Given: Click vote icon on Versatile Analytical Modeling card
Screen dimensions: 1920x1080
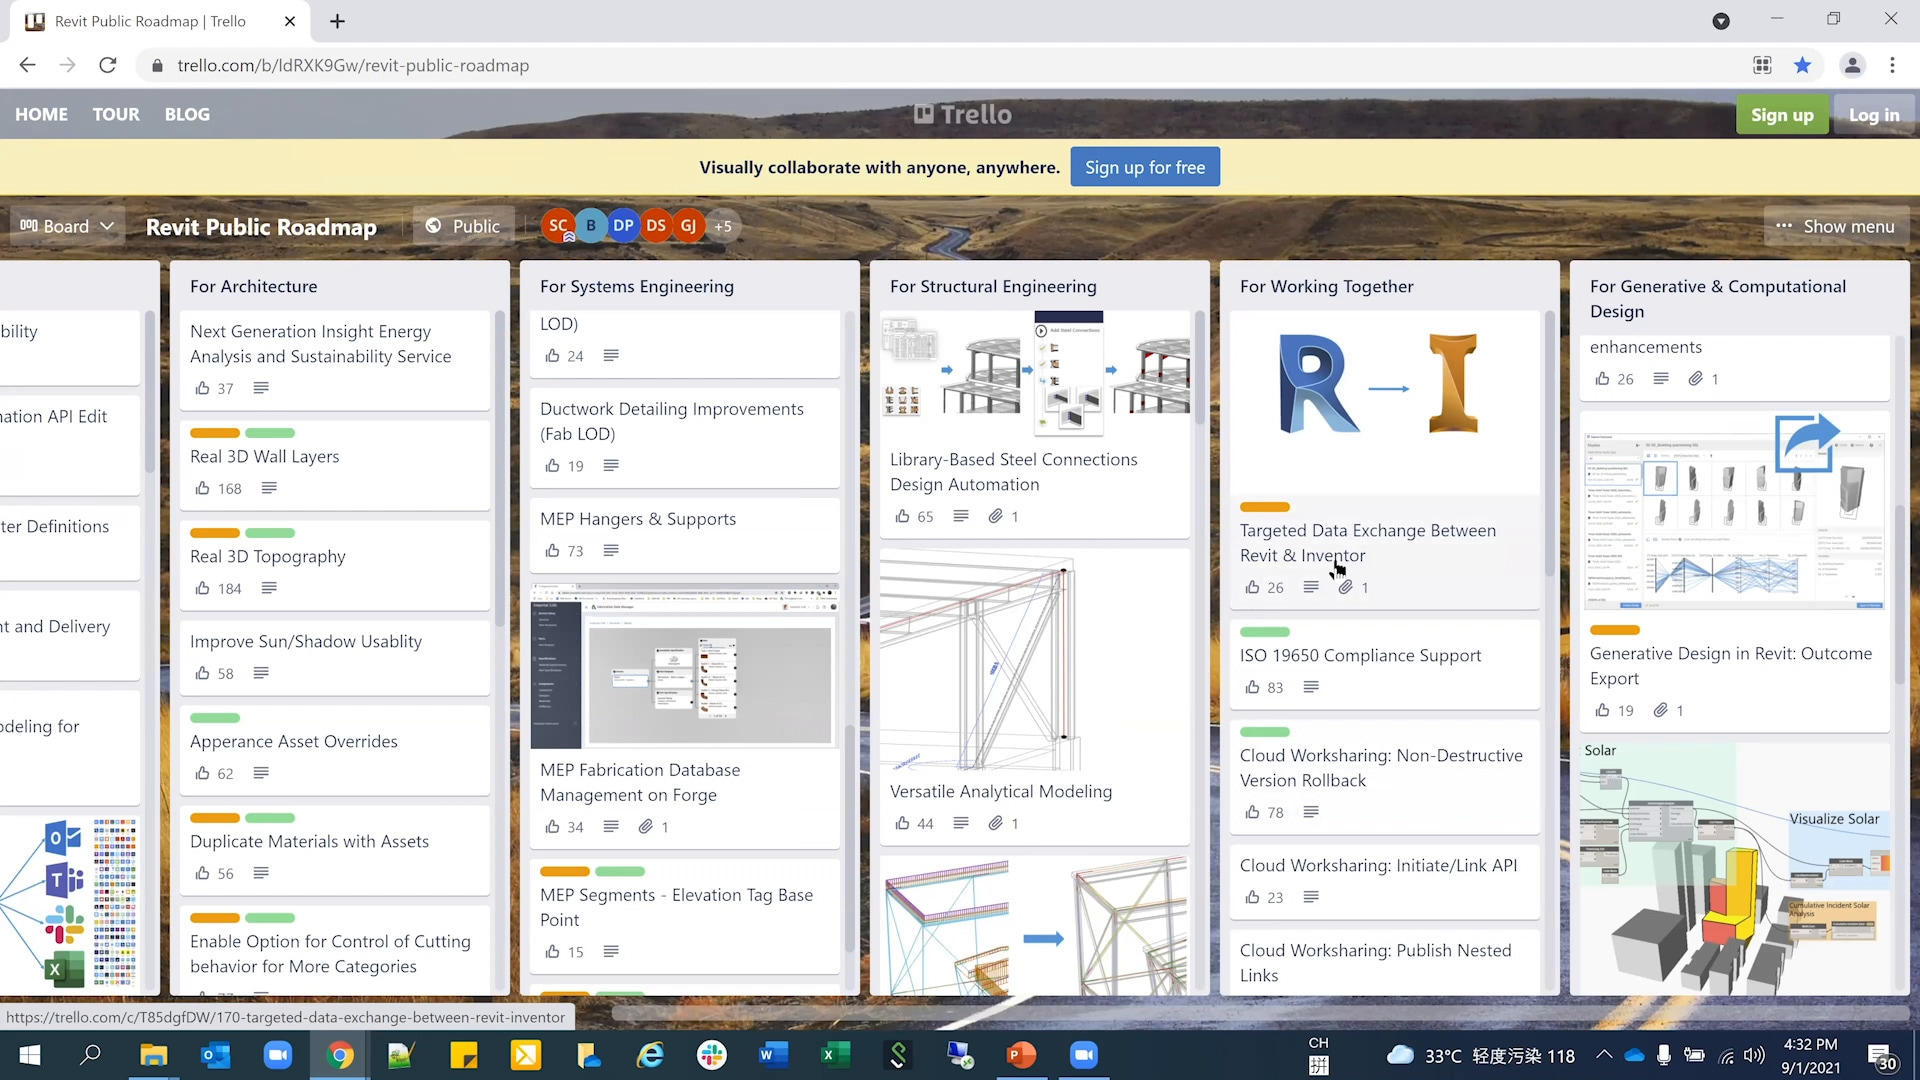Looking at the screenshot, I should coord(903,823).
